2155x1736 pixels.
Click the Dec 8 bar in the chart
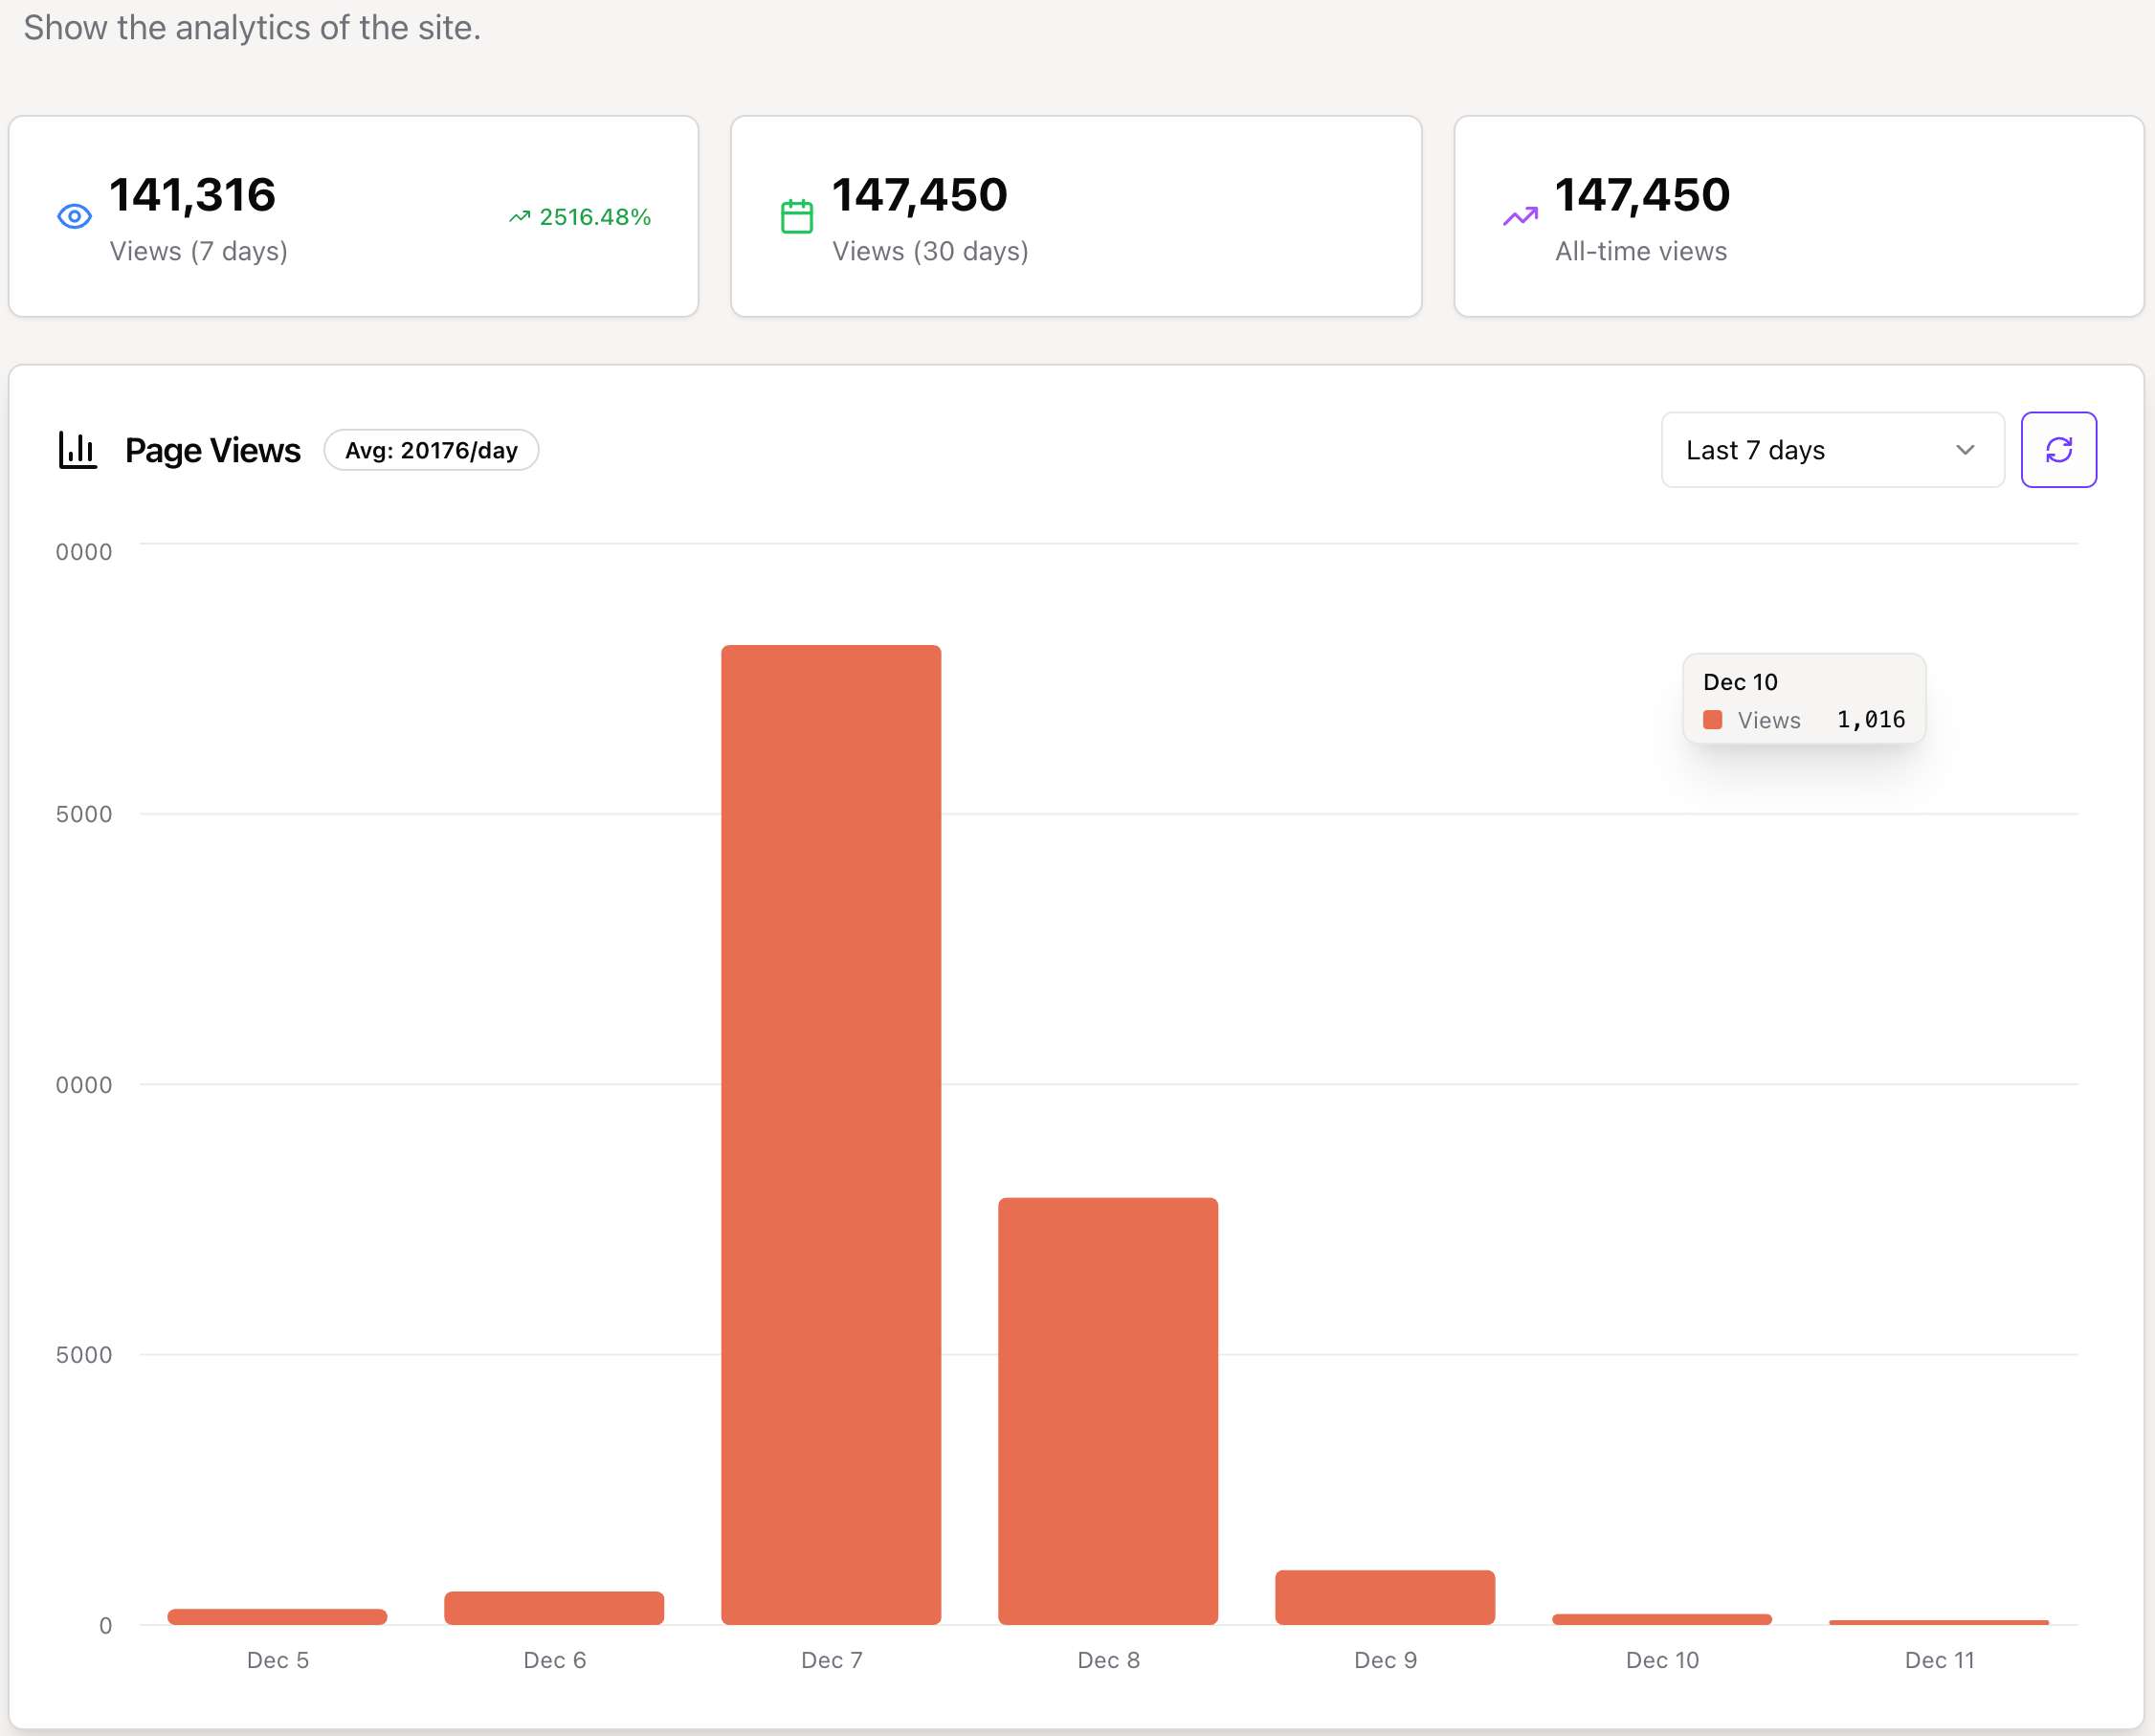coord(1107,1410)
